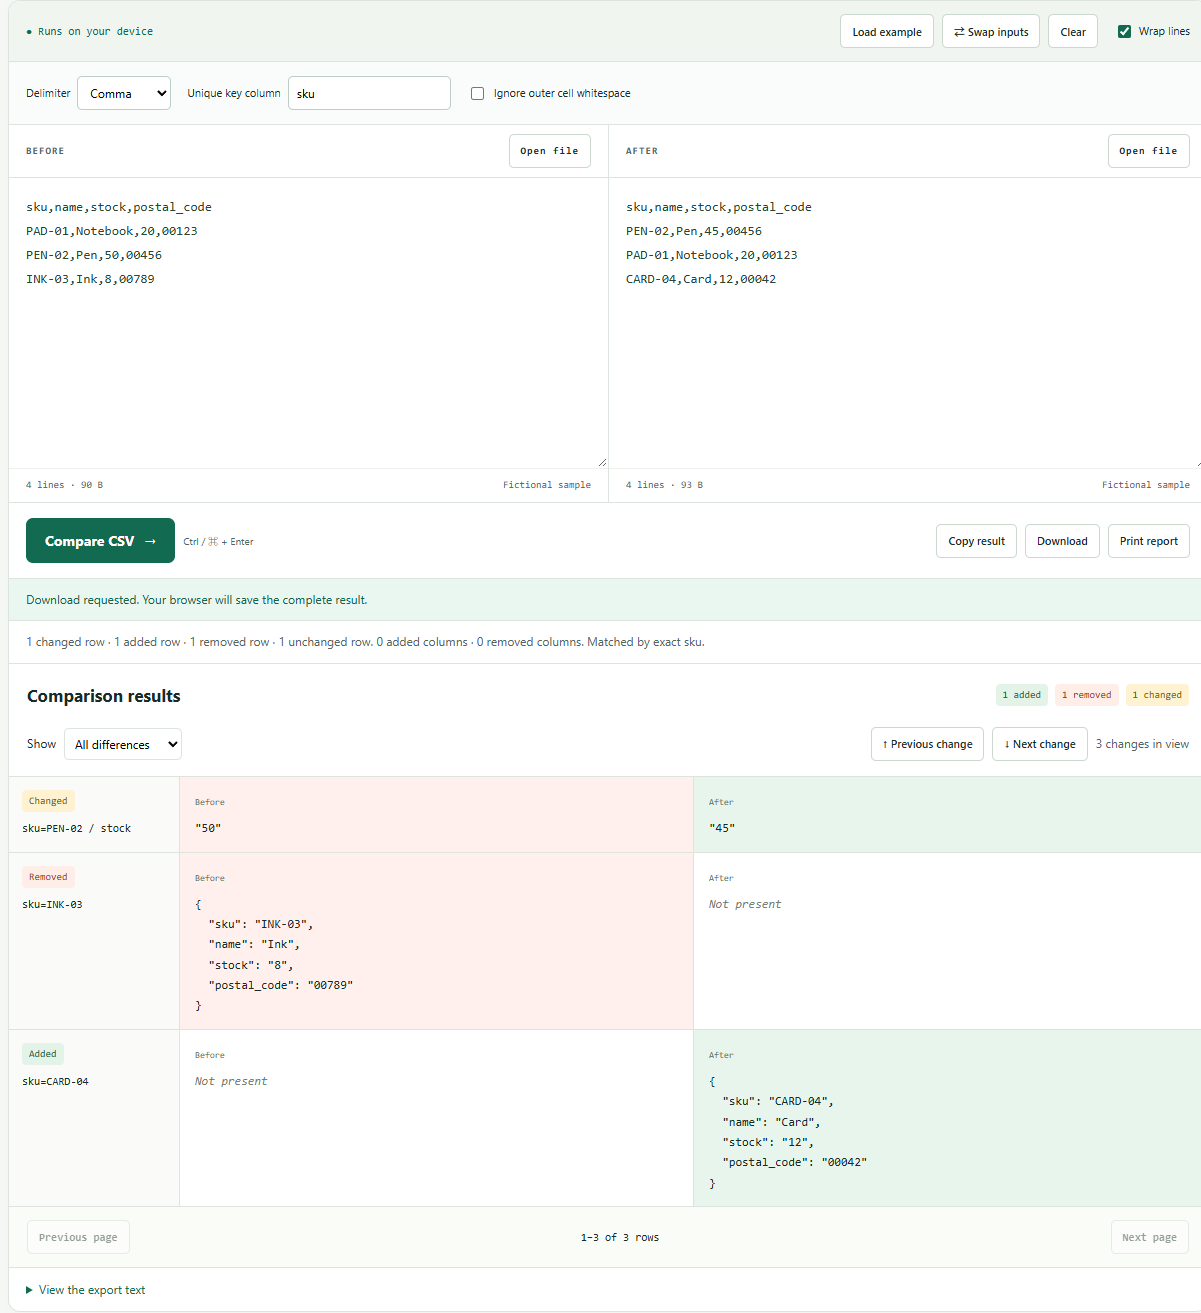Click the Added row label
Screen dimensions: 1201x1313
[43, 1054]
